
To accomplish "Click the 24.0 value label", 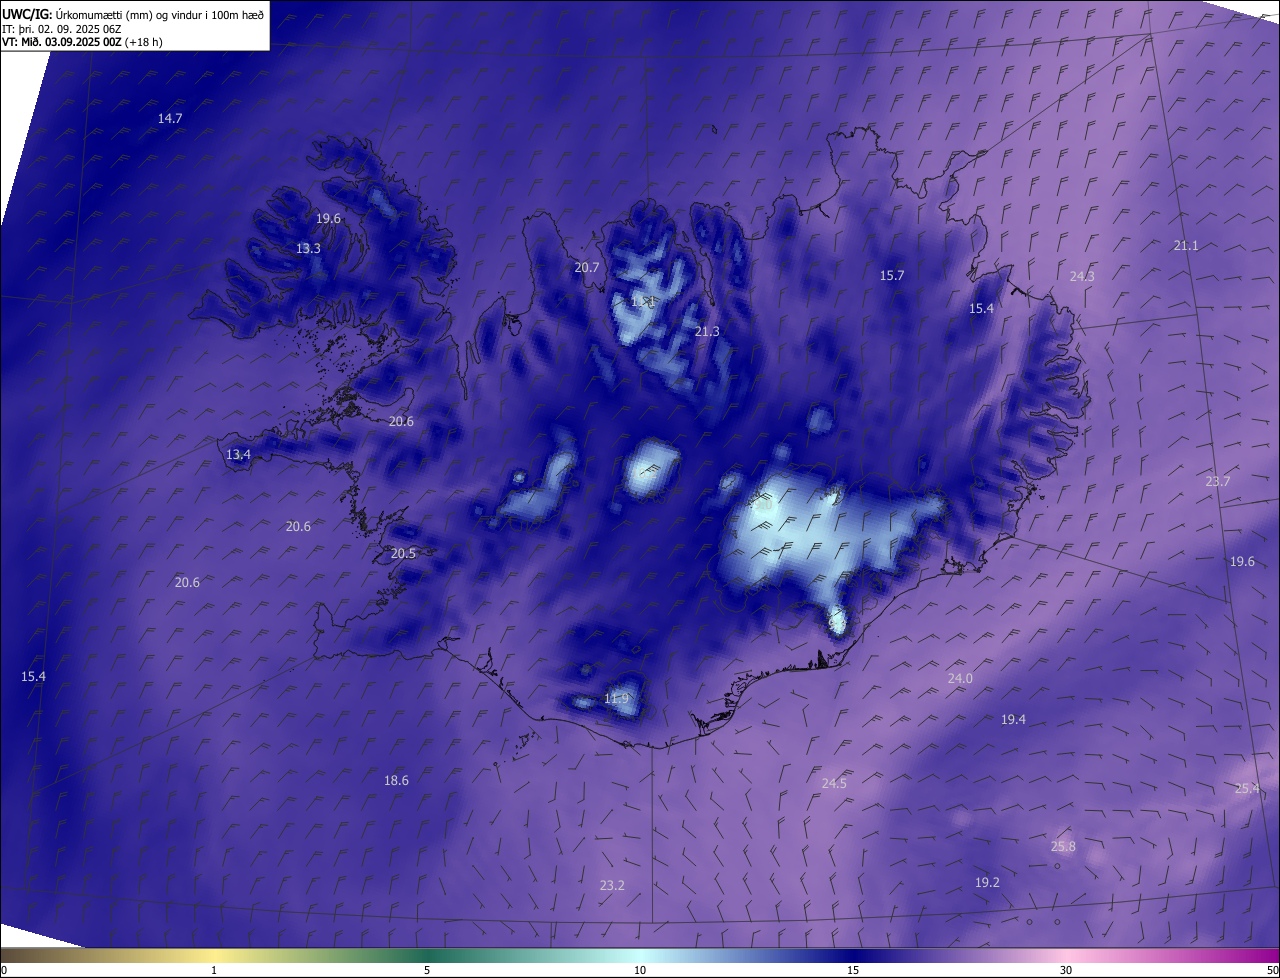I will pos(960,678).
